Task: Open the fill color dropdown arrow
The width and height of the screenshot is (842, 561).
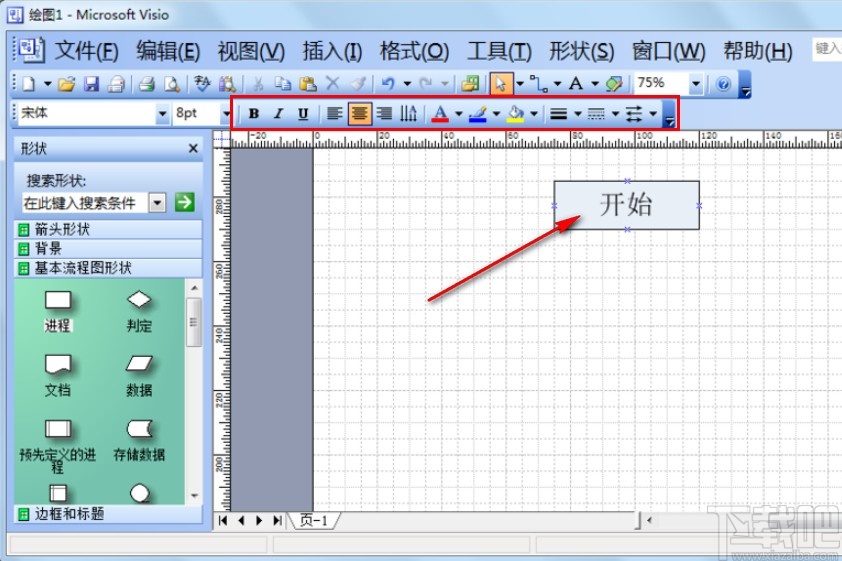Action: tap(534, 113)
